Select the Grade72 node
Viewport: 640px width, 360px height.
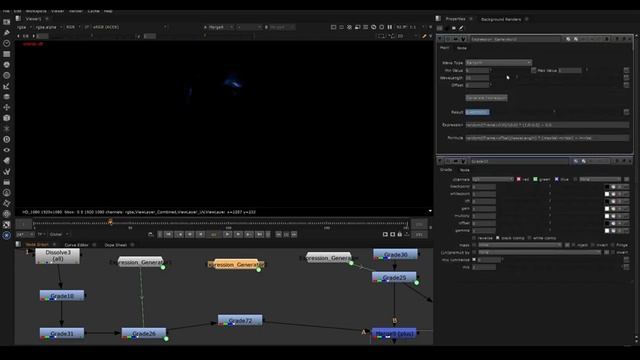click(x=240, y=320)
